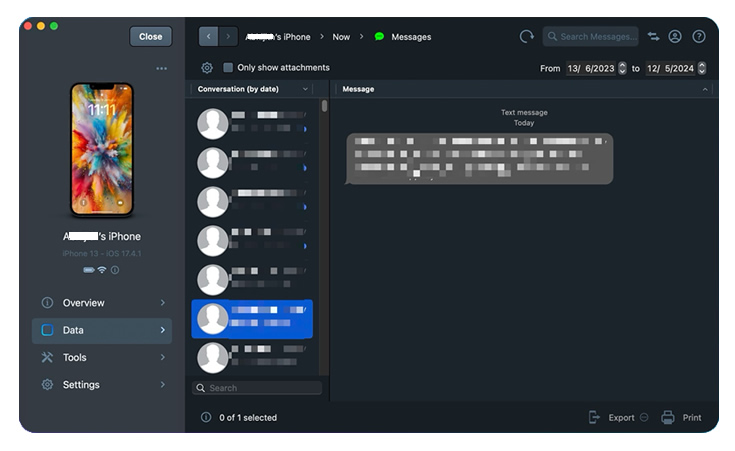
Task: Click the Tools wrench icon
Action: (47, 358)
